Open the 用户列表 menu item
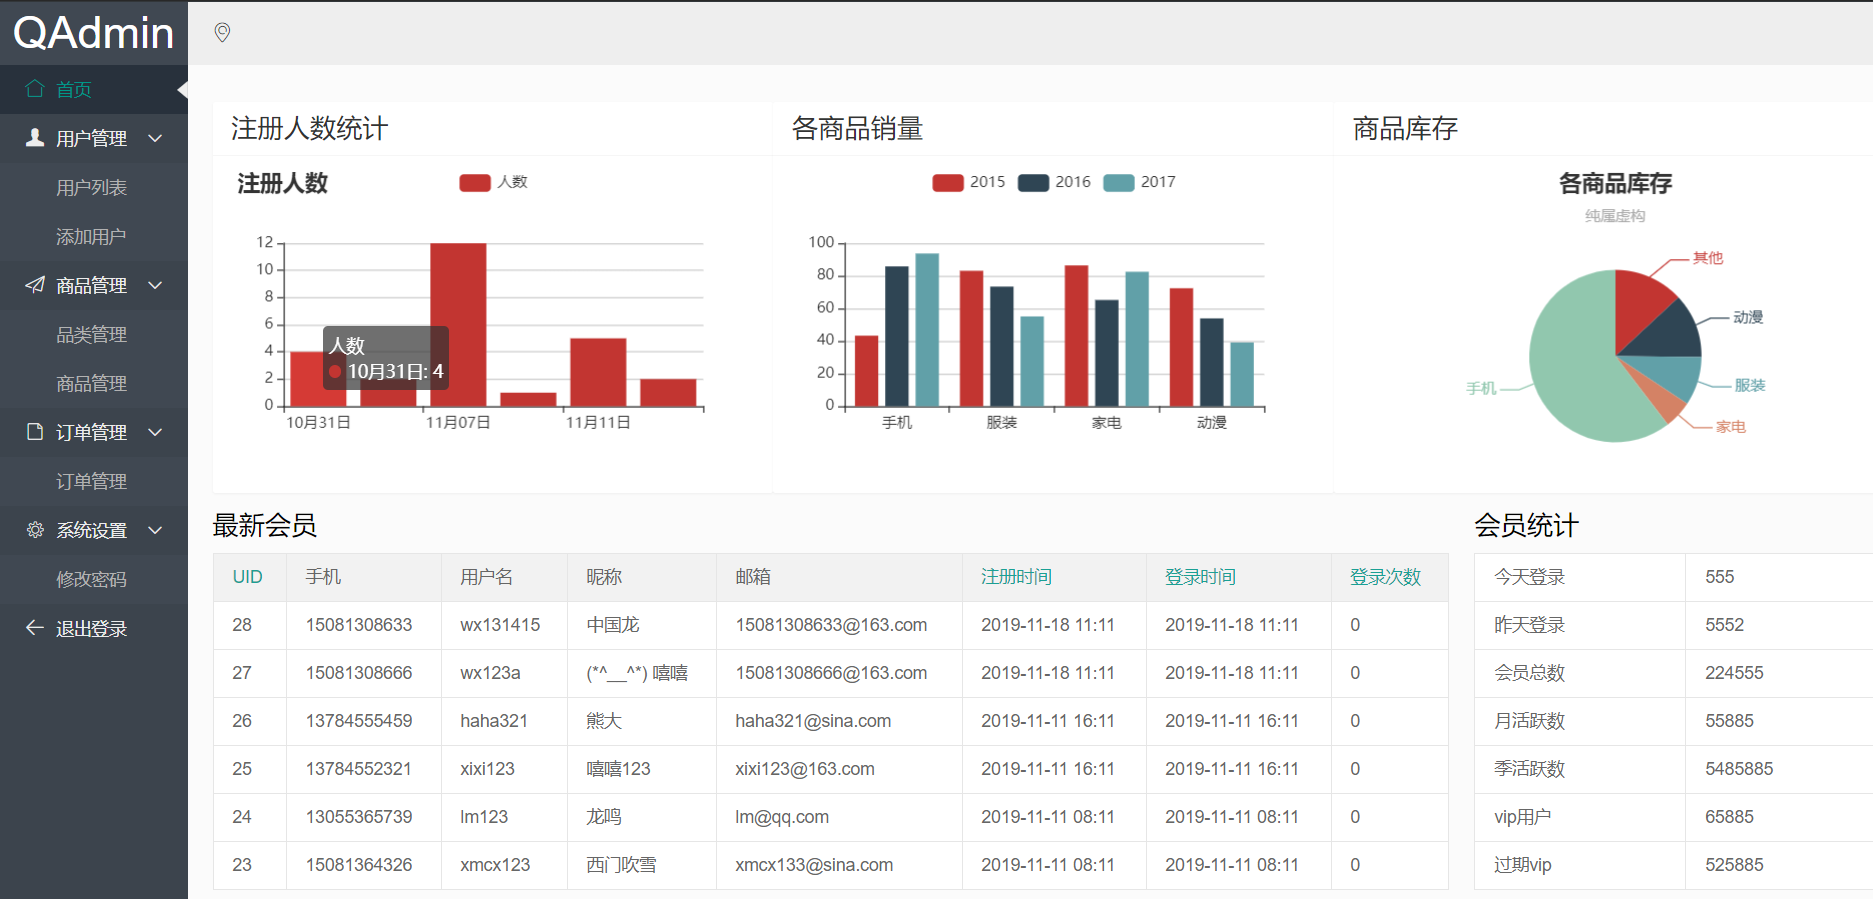The image size is (1873, 899). click(x=91, y=187)
